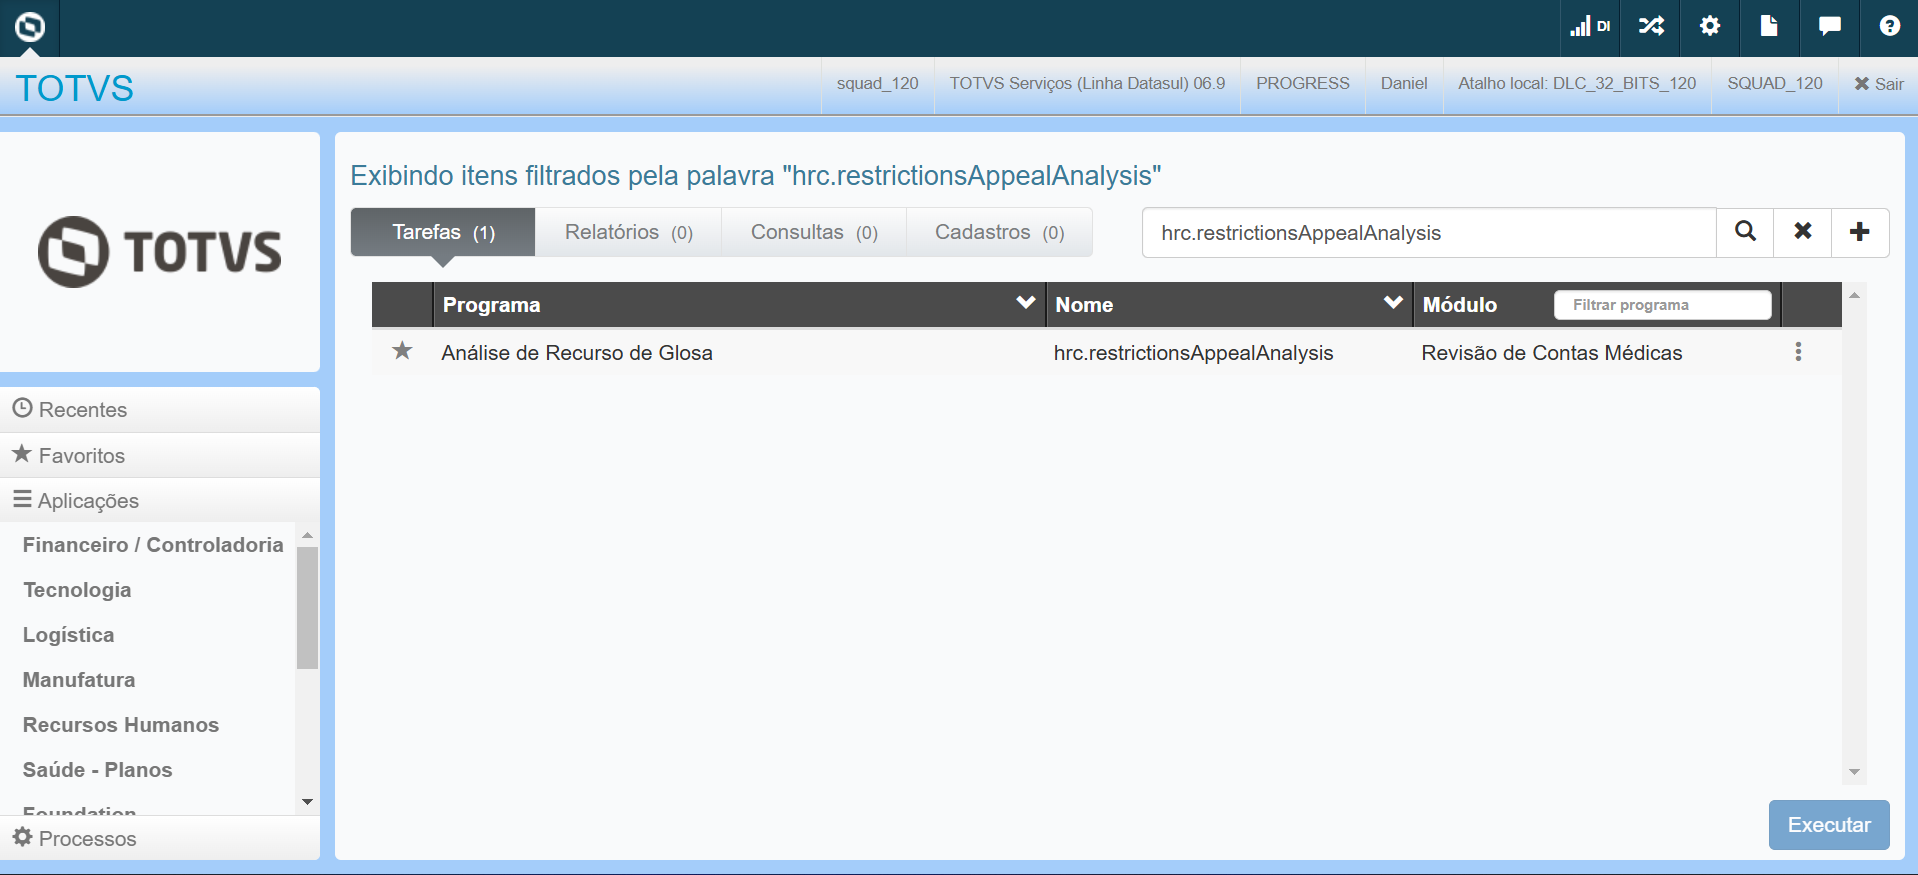
Task: Click the Executar button
Action: [x=1829, y=825]
